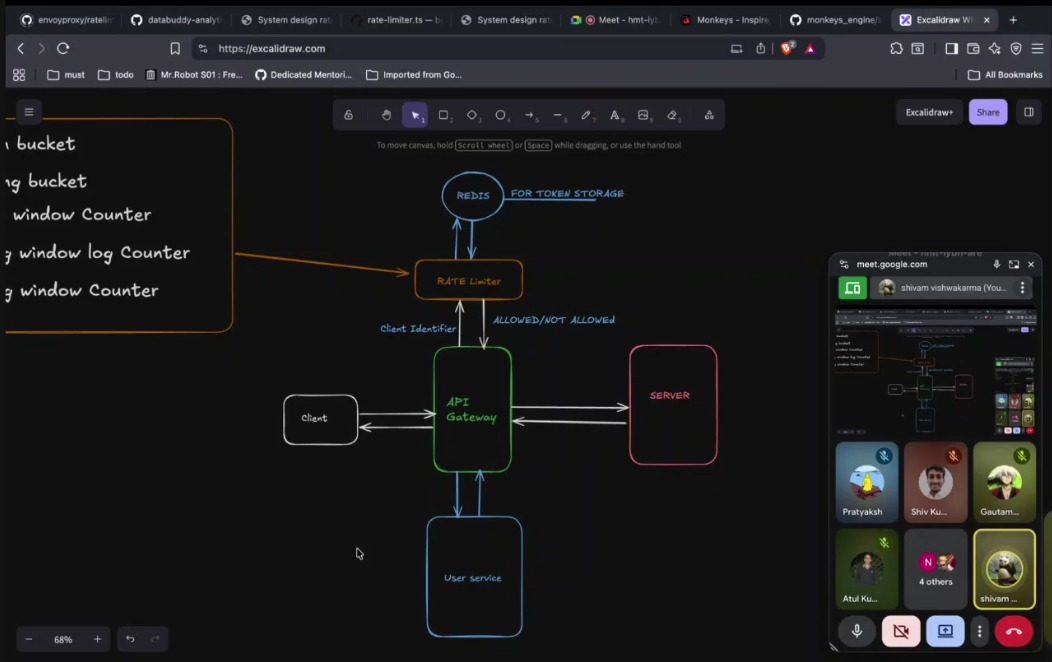This screenshot has width=1052, height=662.
Task: Toggle the camera off button in Meet
Action: click(x=900, y=631)
